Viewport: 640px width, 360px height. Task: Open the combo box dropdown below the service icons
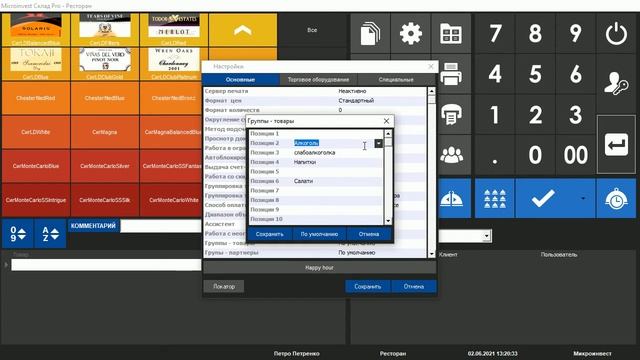pos(486,236)
